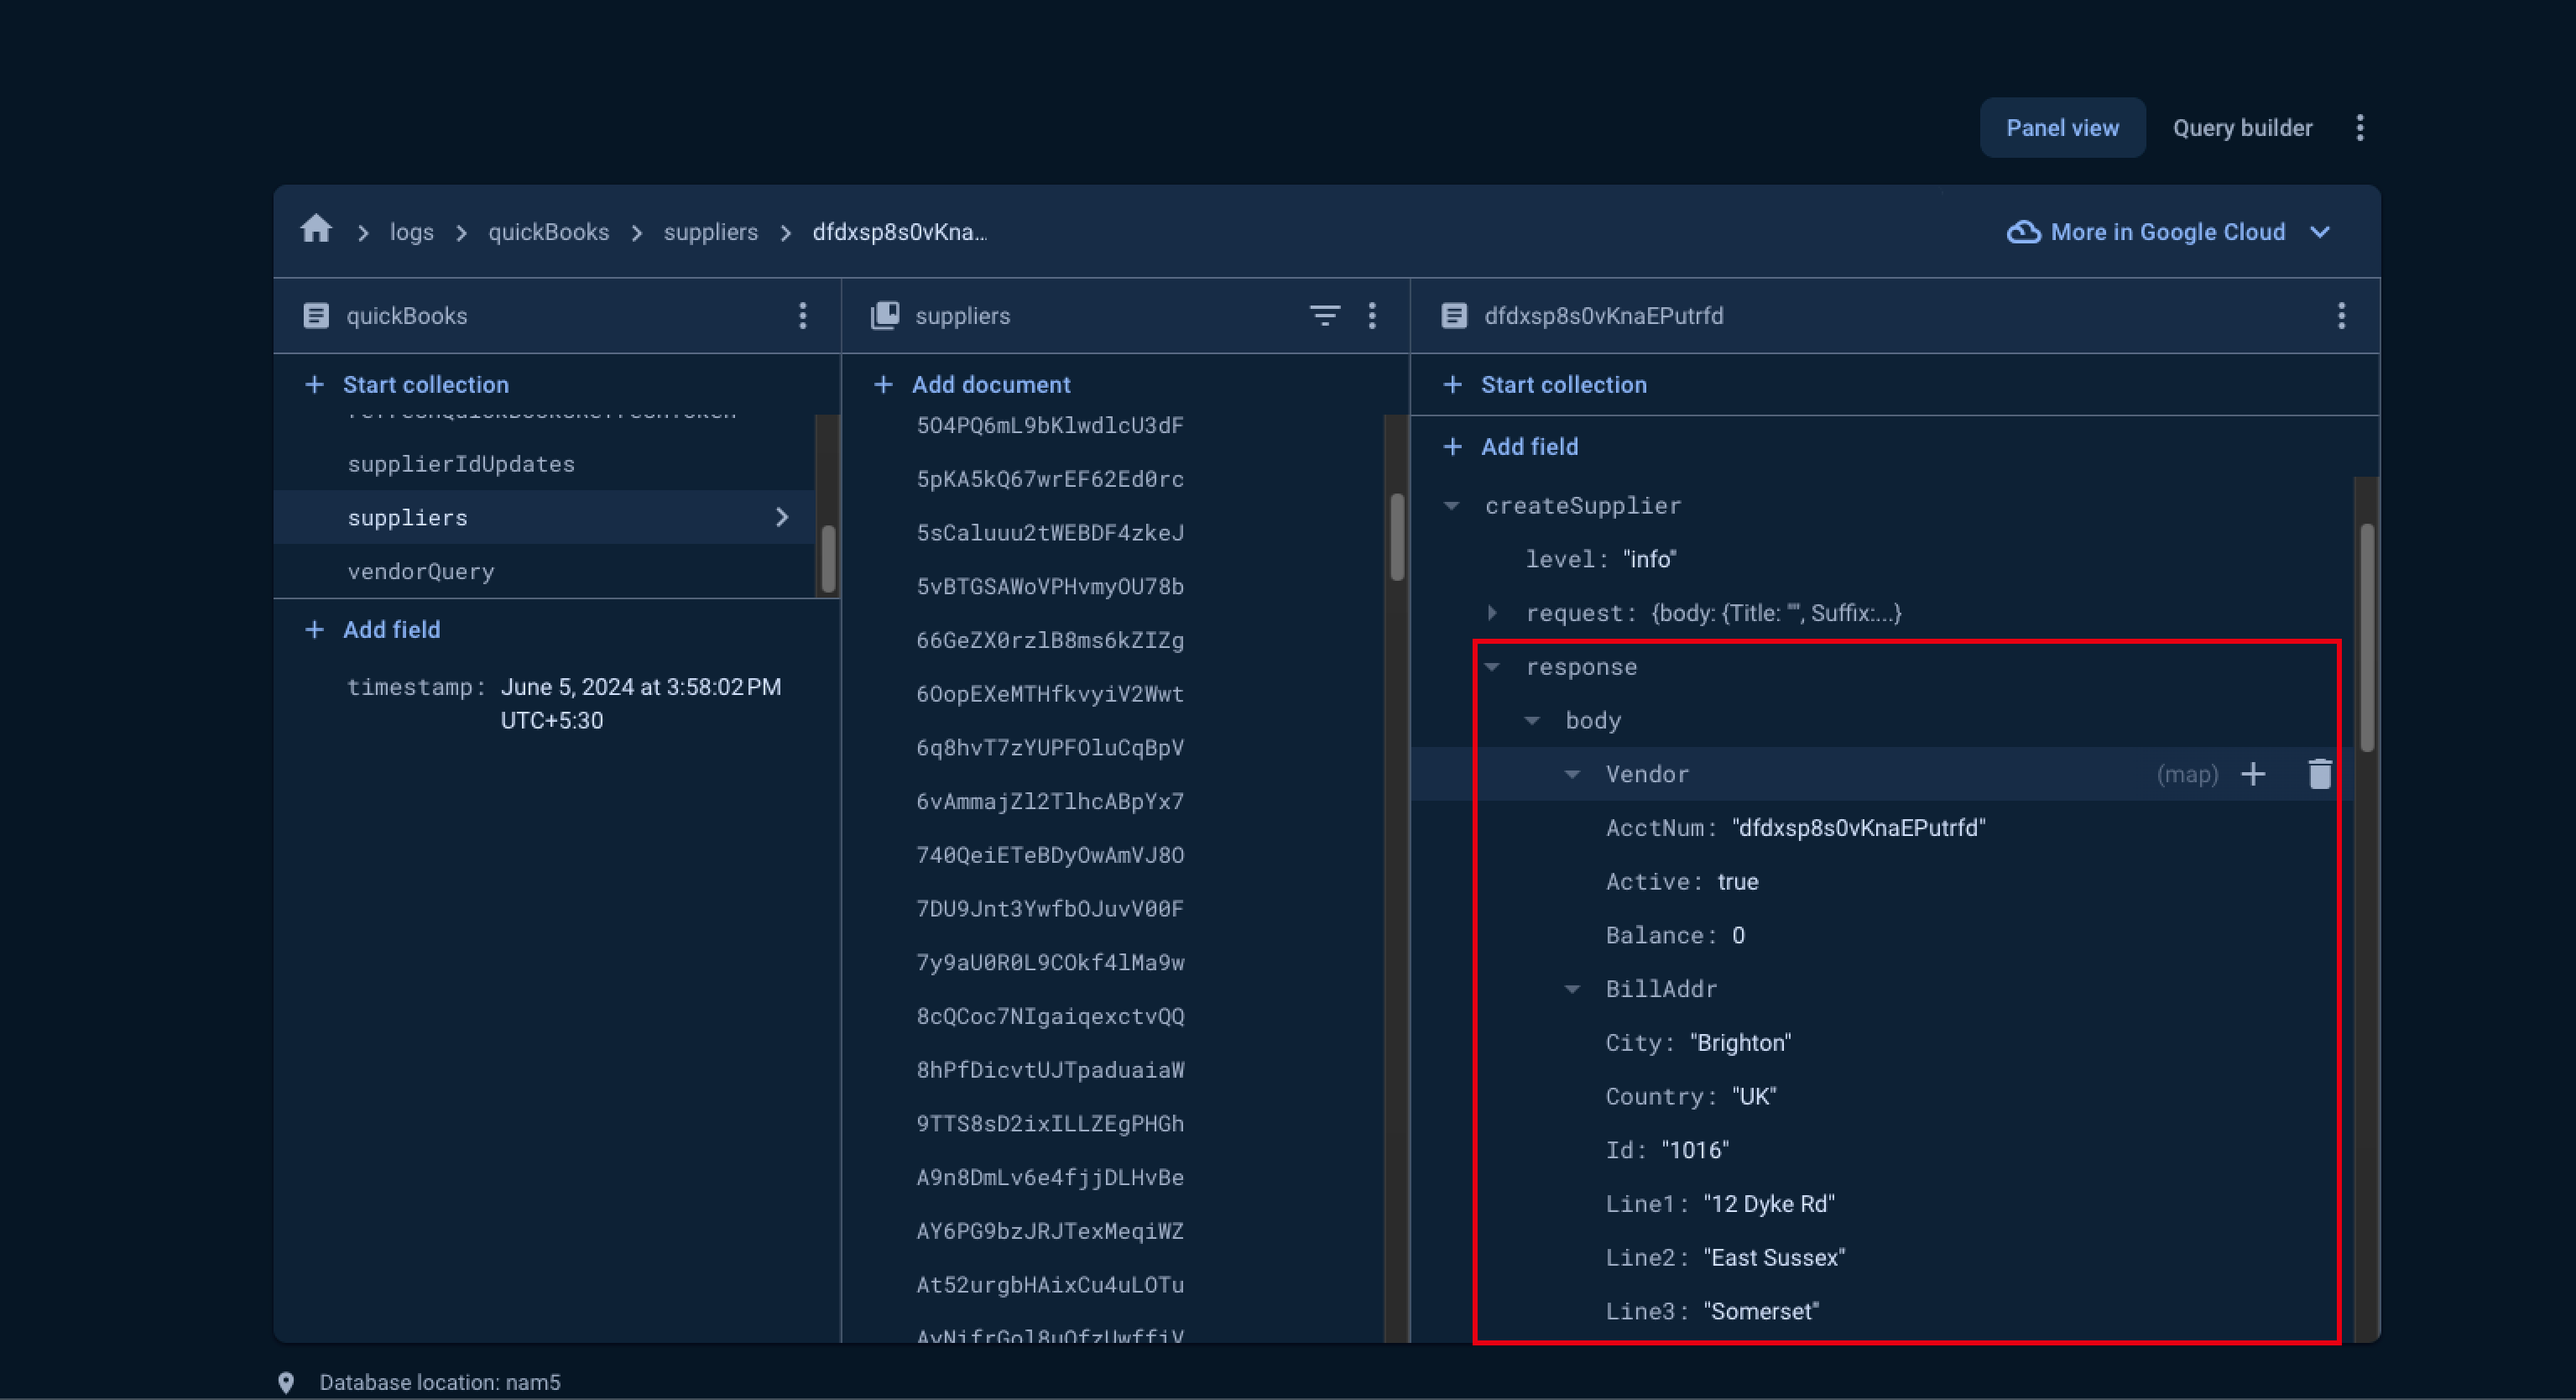Click the Google Cloud icon

2023,232
